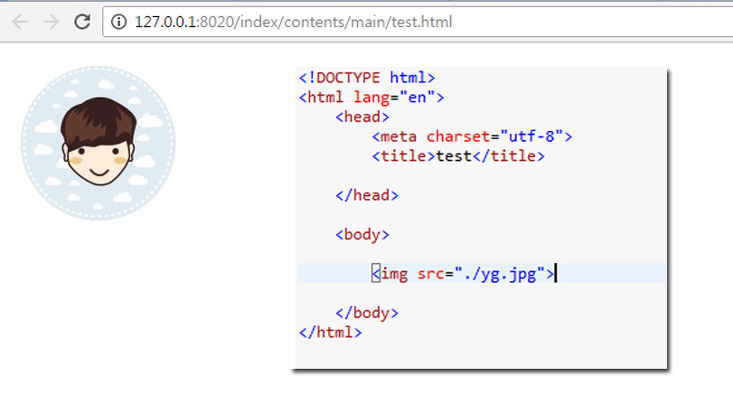The width and height of the screenshot is (733, 413).
Task: Click the <meta charset="utf-8"> line
Action: click(472, 137)
